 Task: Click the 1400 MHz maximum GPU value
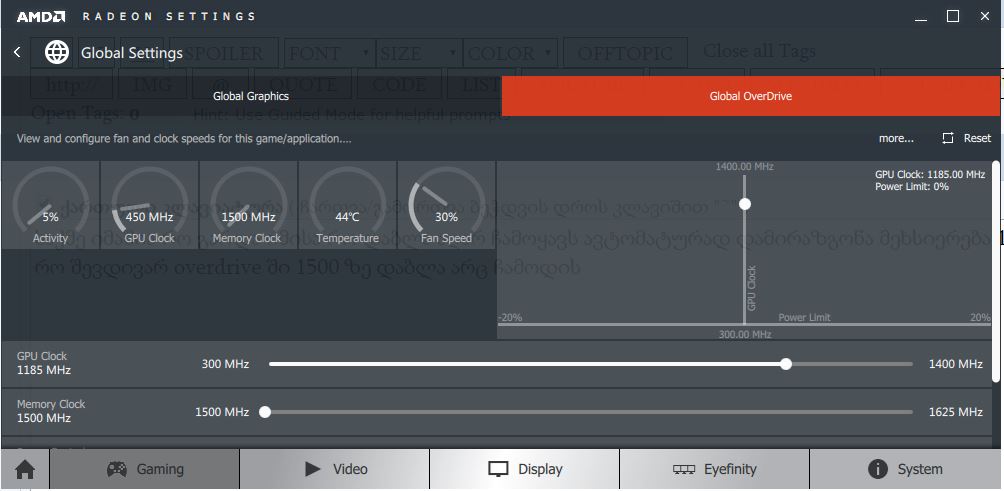pyautogui.click(x=955, y=364)
